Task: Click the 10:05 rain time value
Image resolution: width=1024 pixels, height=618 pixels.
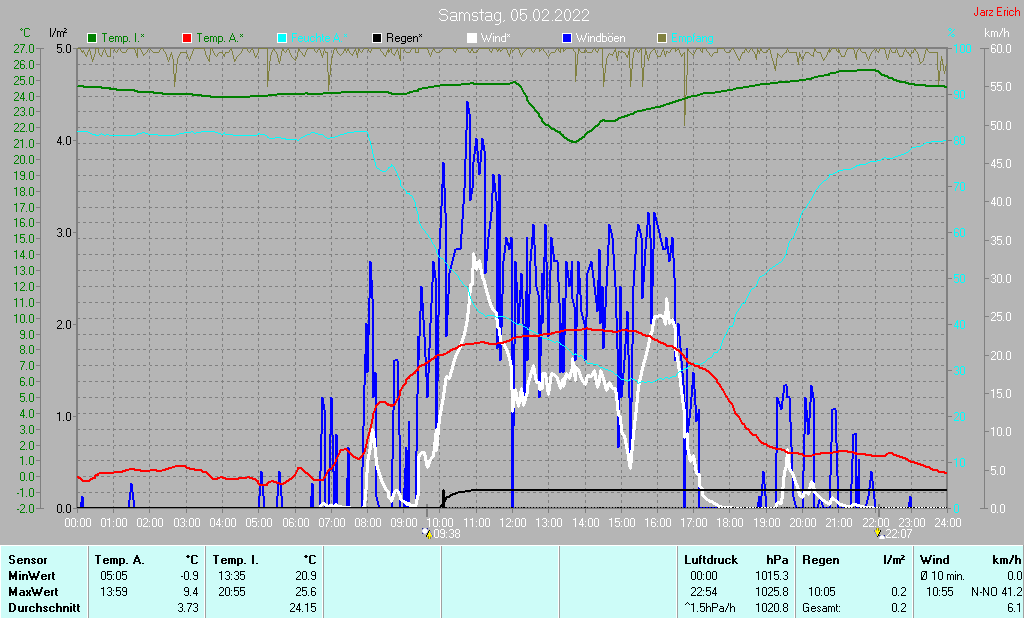Action: tap(822, 592)
